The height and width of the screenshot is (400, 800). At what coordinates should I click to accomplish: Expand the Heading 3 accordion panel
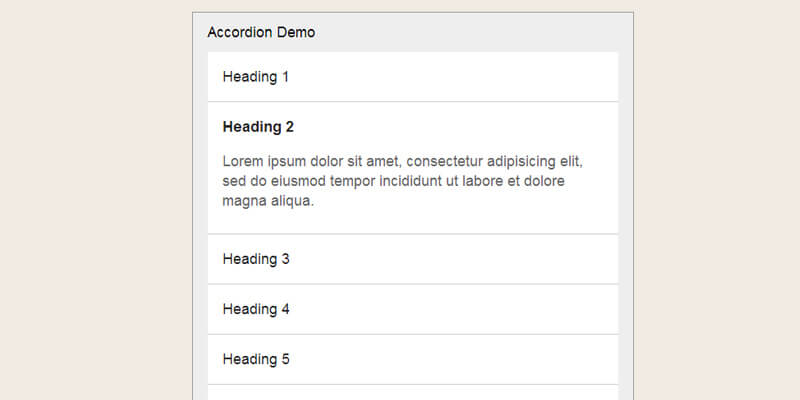pos(256,259)
